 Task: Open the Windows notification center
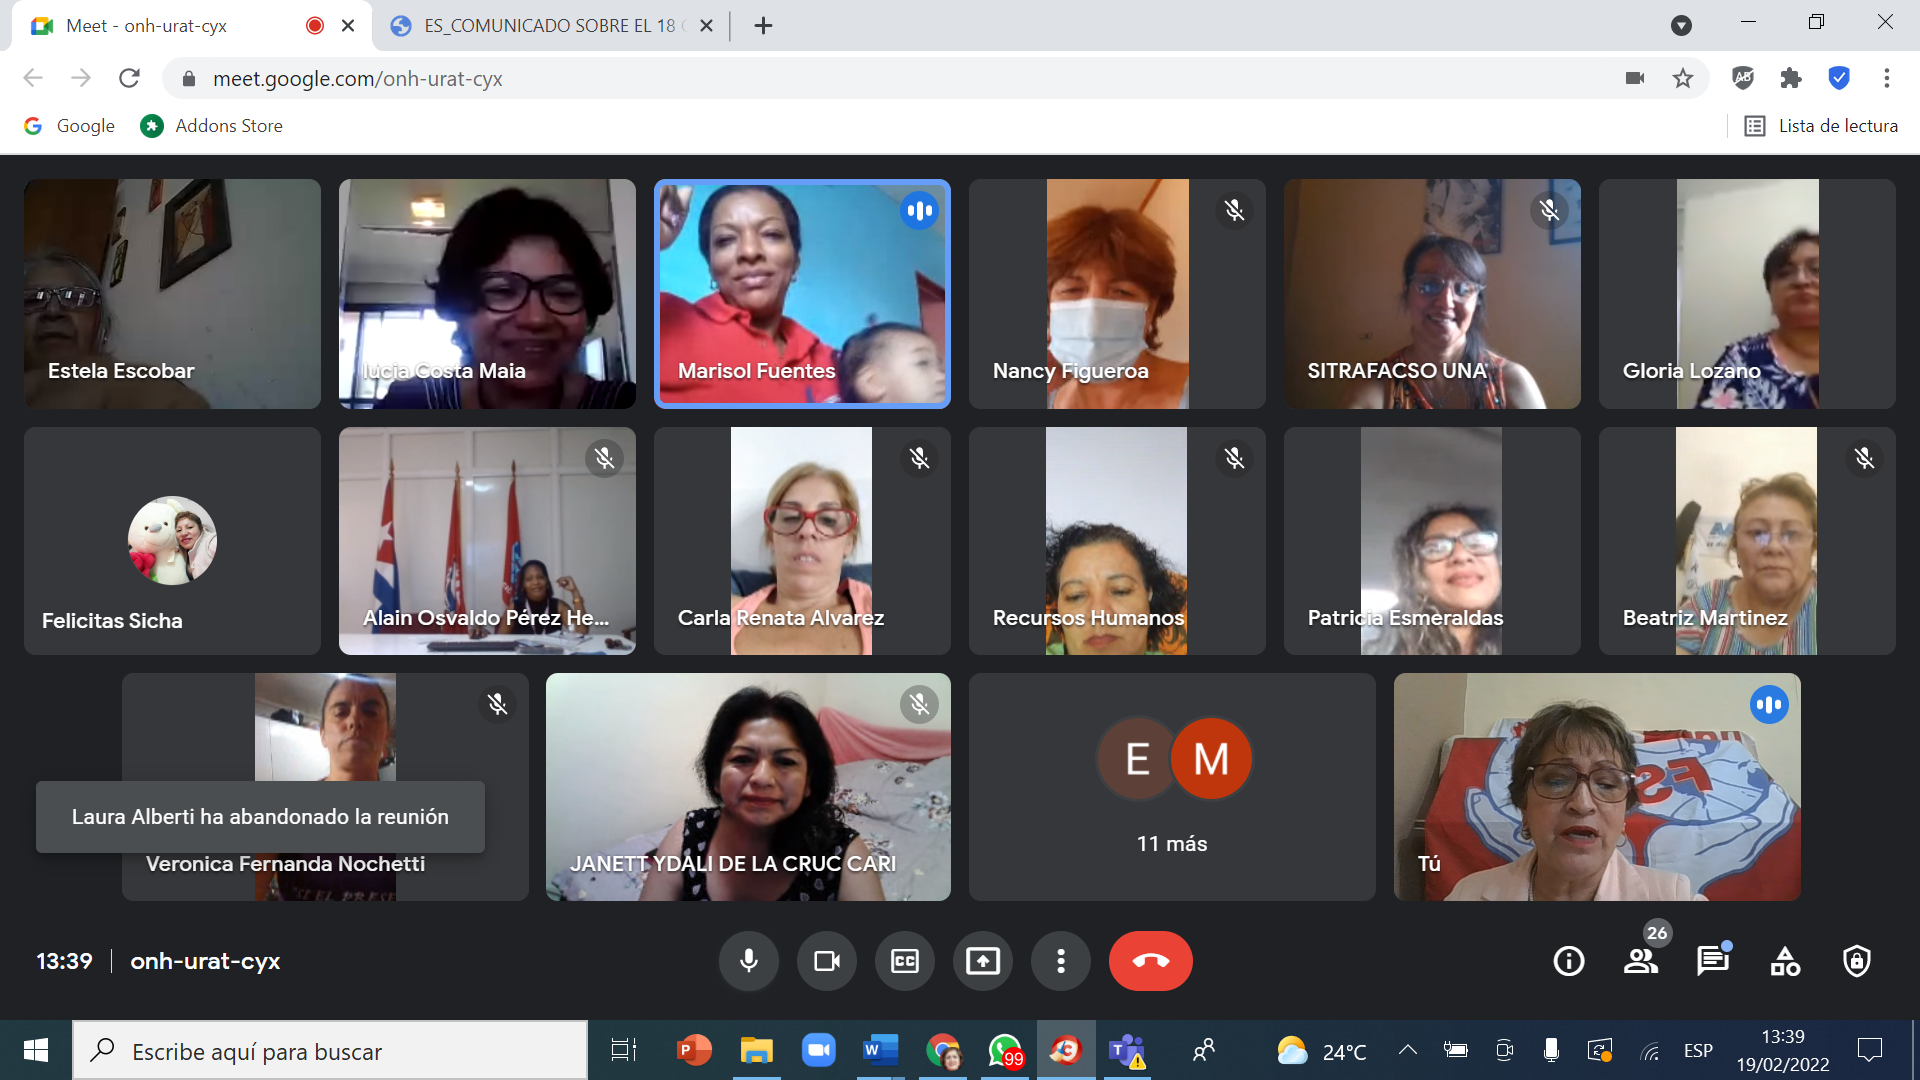click(1869, 1050)
